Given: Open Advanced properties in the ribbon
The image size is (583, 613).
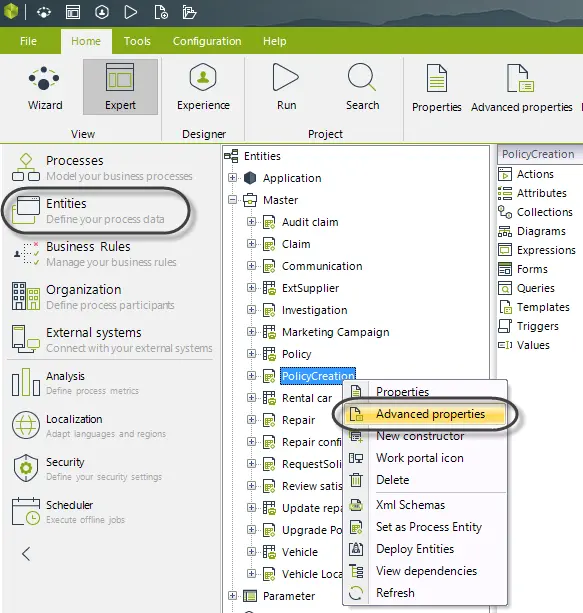Looking at the screenshot, I should 521,88.
